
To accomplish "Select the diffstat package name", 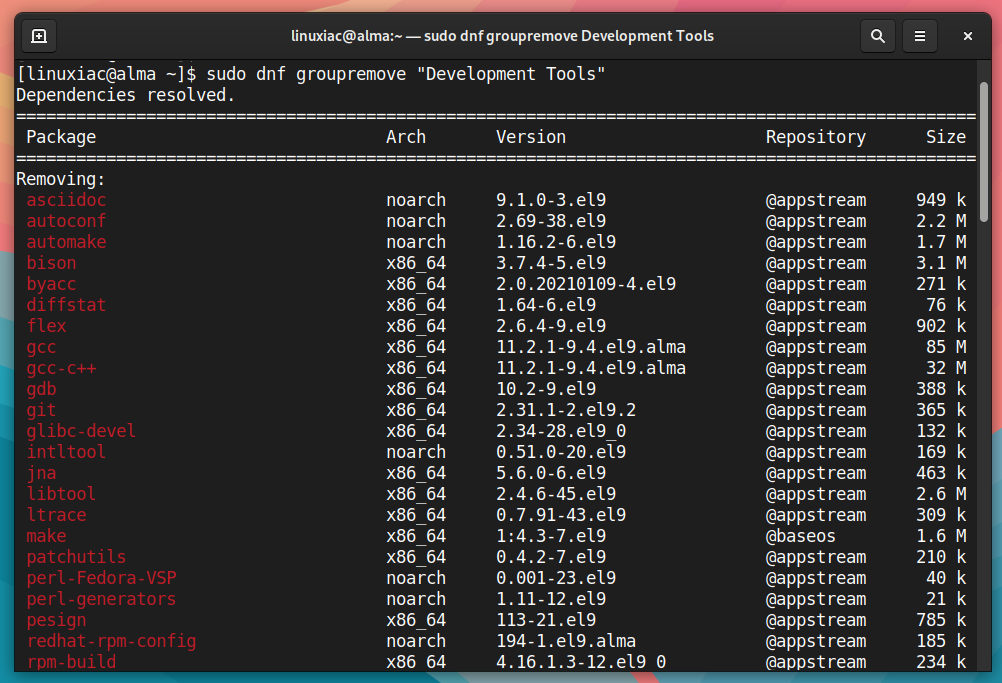I will point(66,305).
